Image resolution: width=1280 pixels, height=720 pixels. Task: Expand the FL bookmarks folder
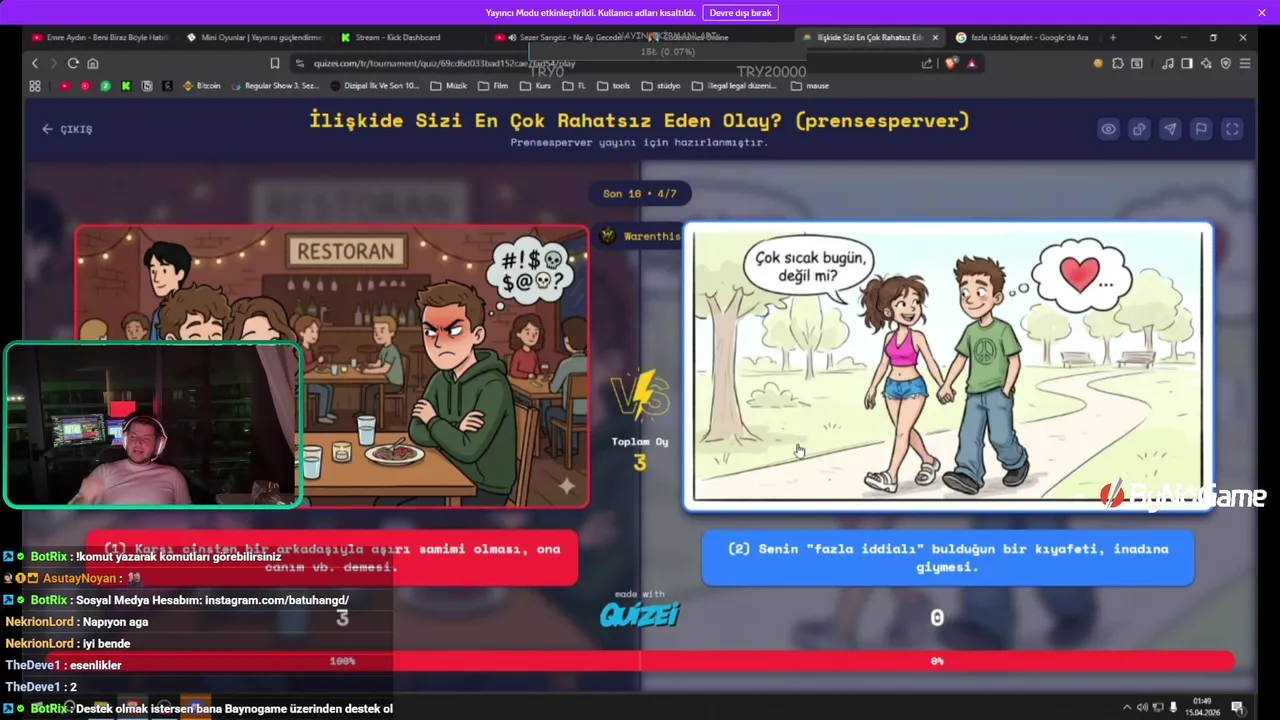point(574,86)
